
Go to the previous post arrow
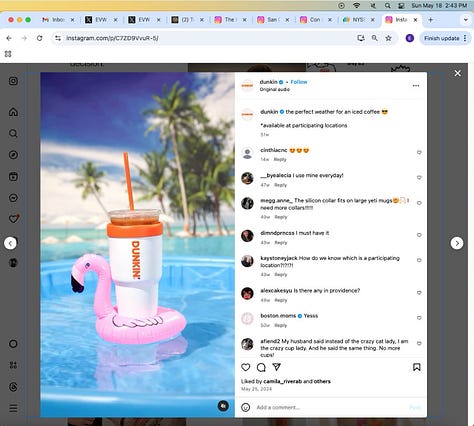(x=10, y=243)
